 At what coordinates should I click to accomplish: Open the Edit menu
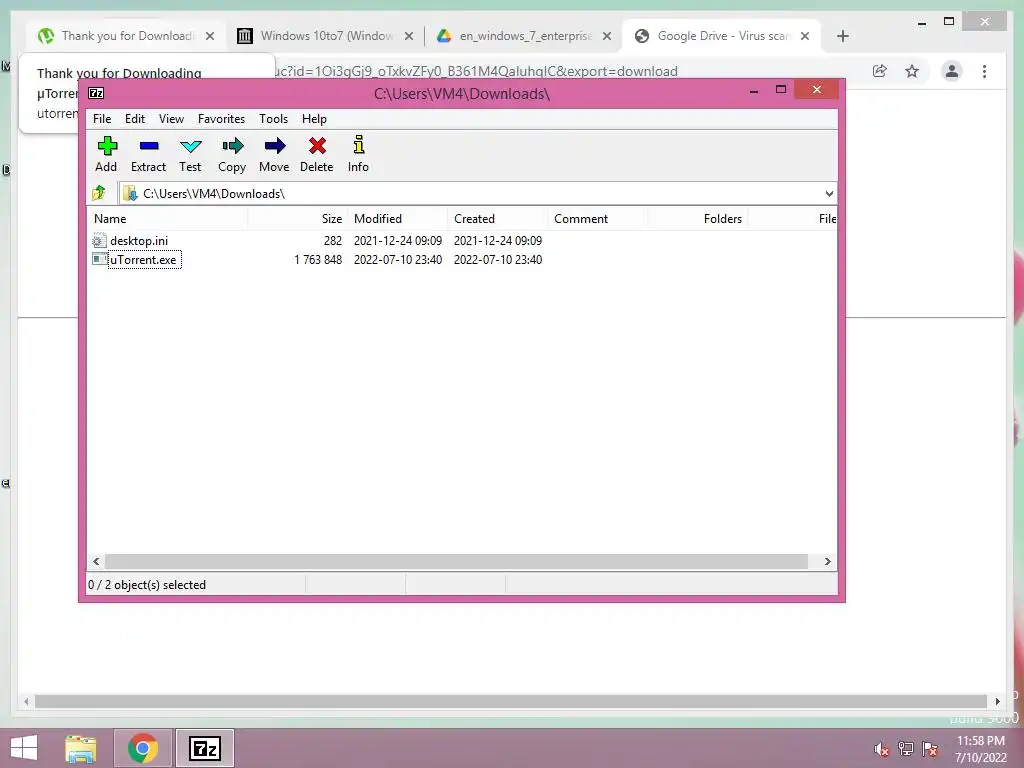(x=135, y=119)
